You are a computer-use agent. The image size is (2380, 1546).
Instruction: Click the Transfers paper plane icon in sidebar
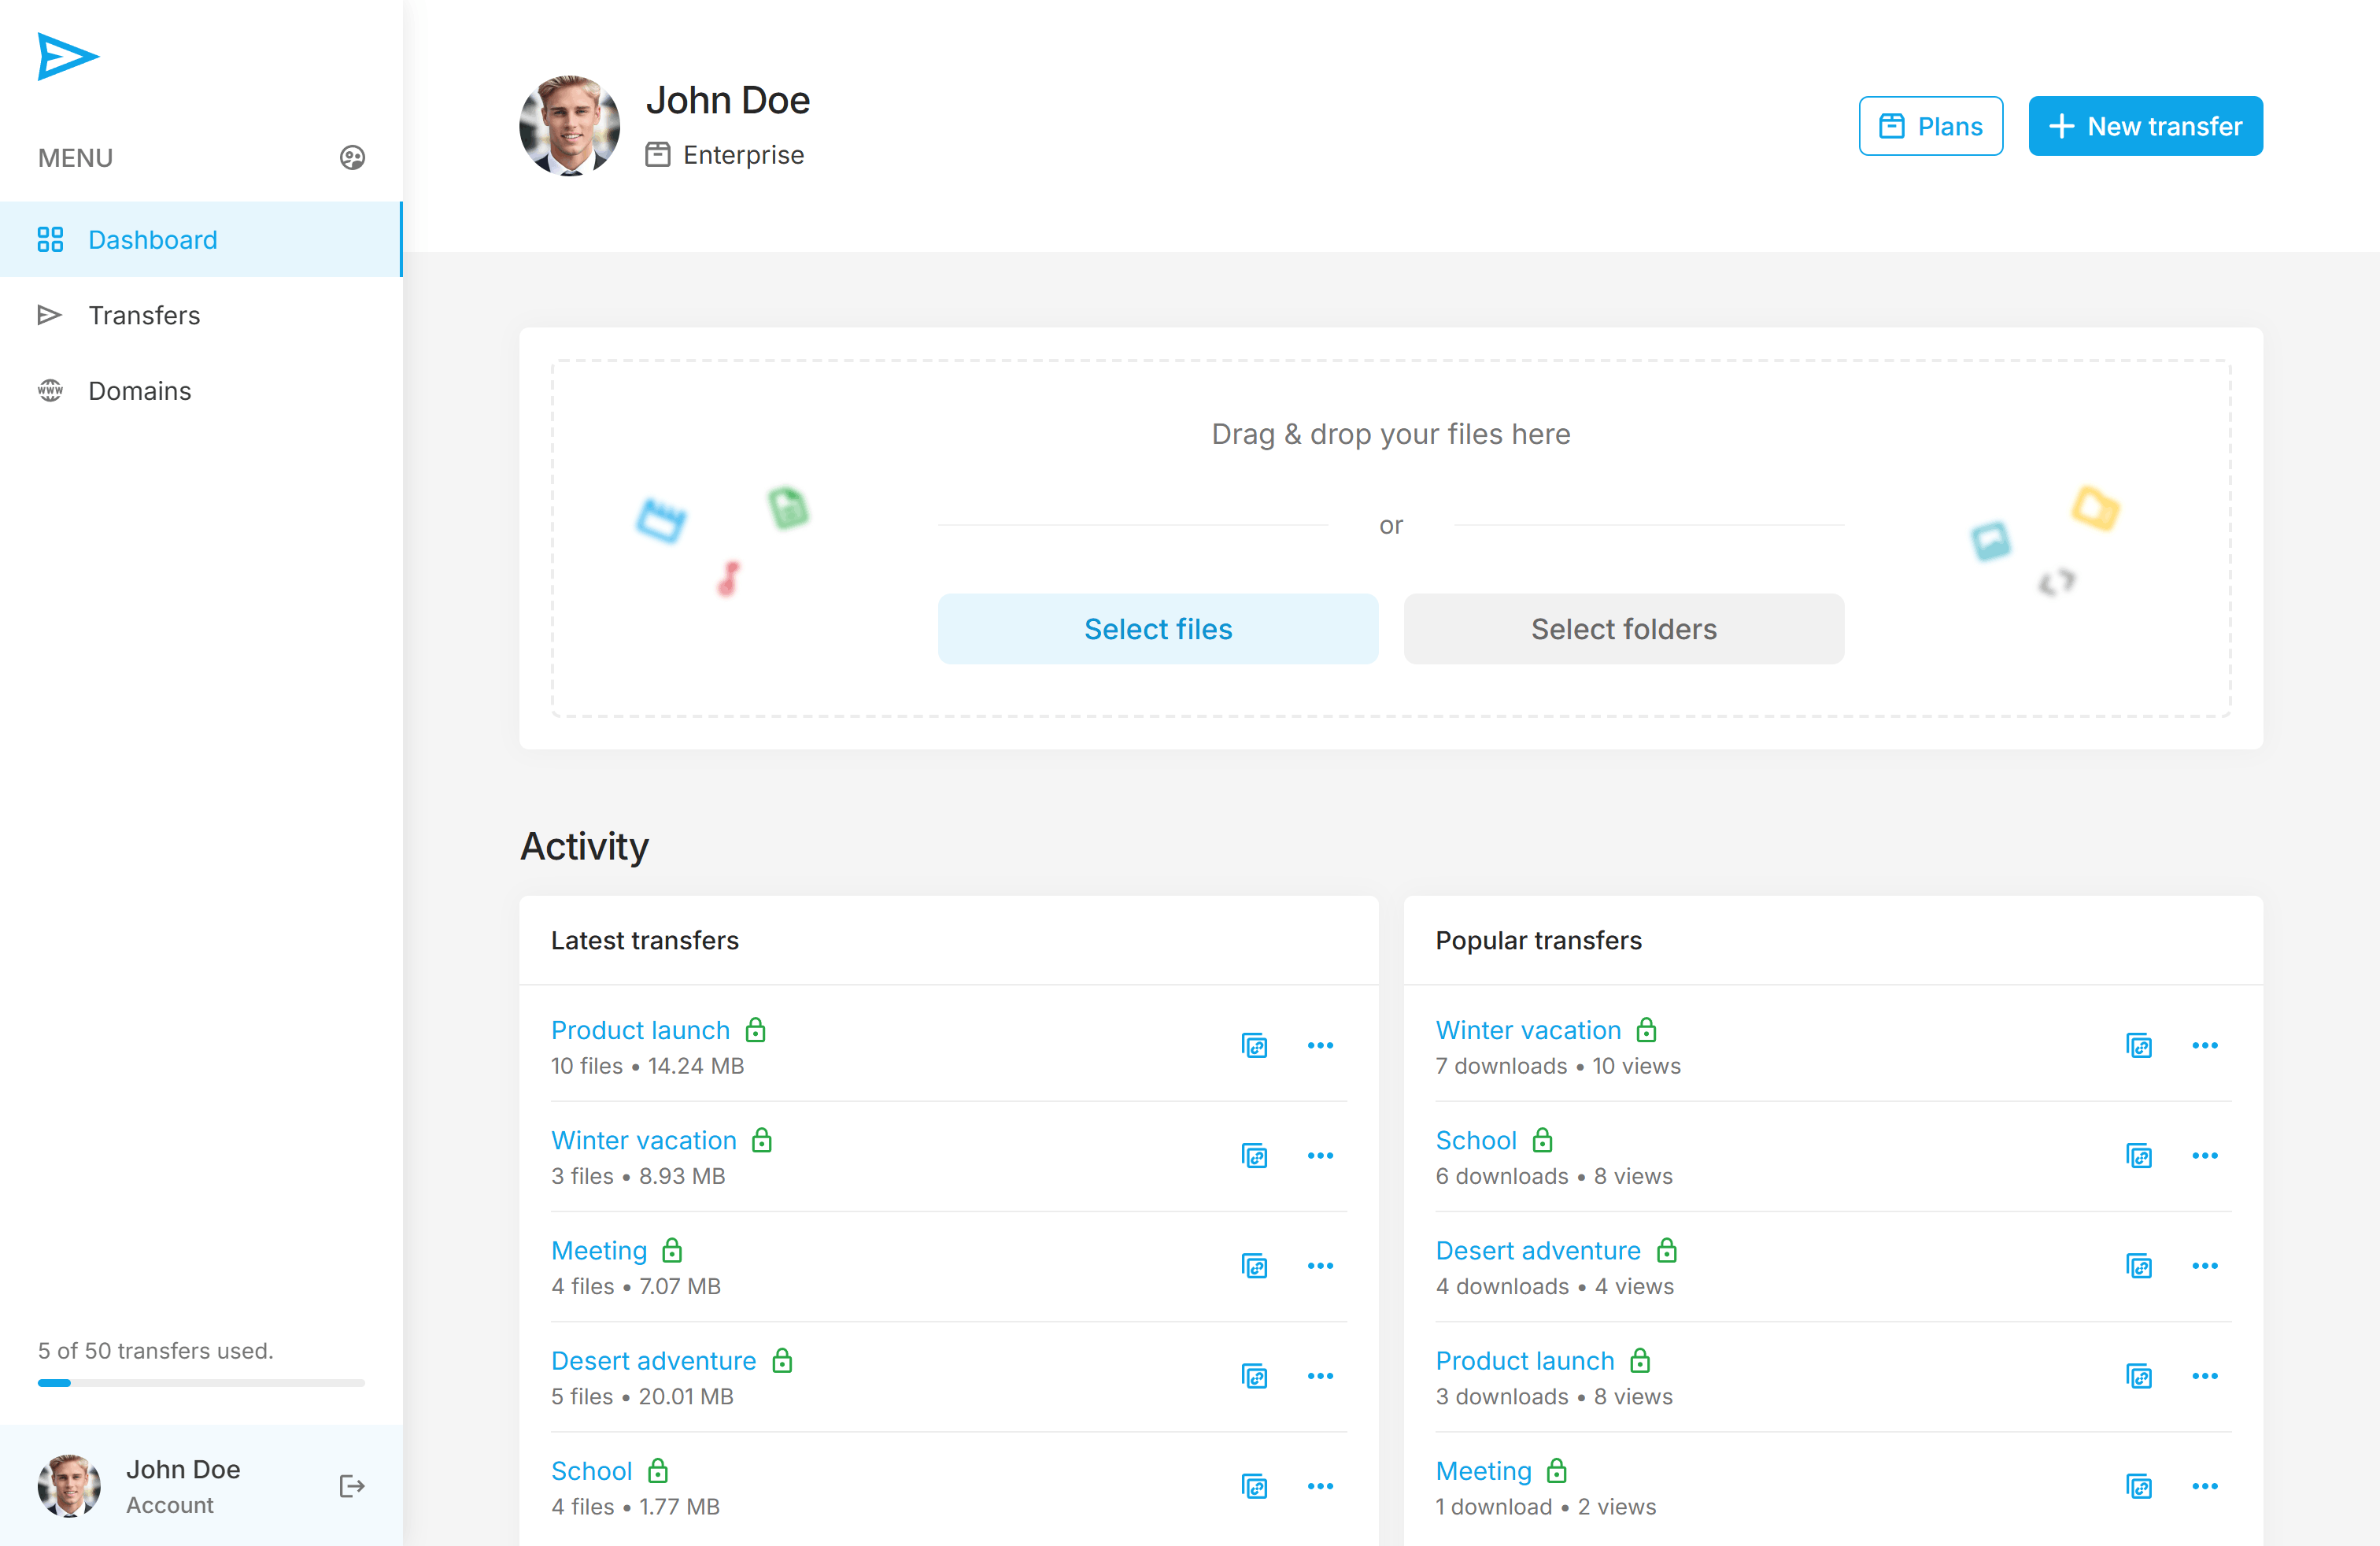[x=51, y=315]
